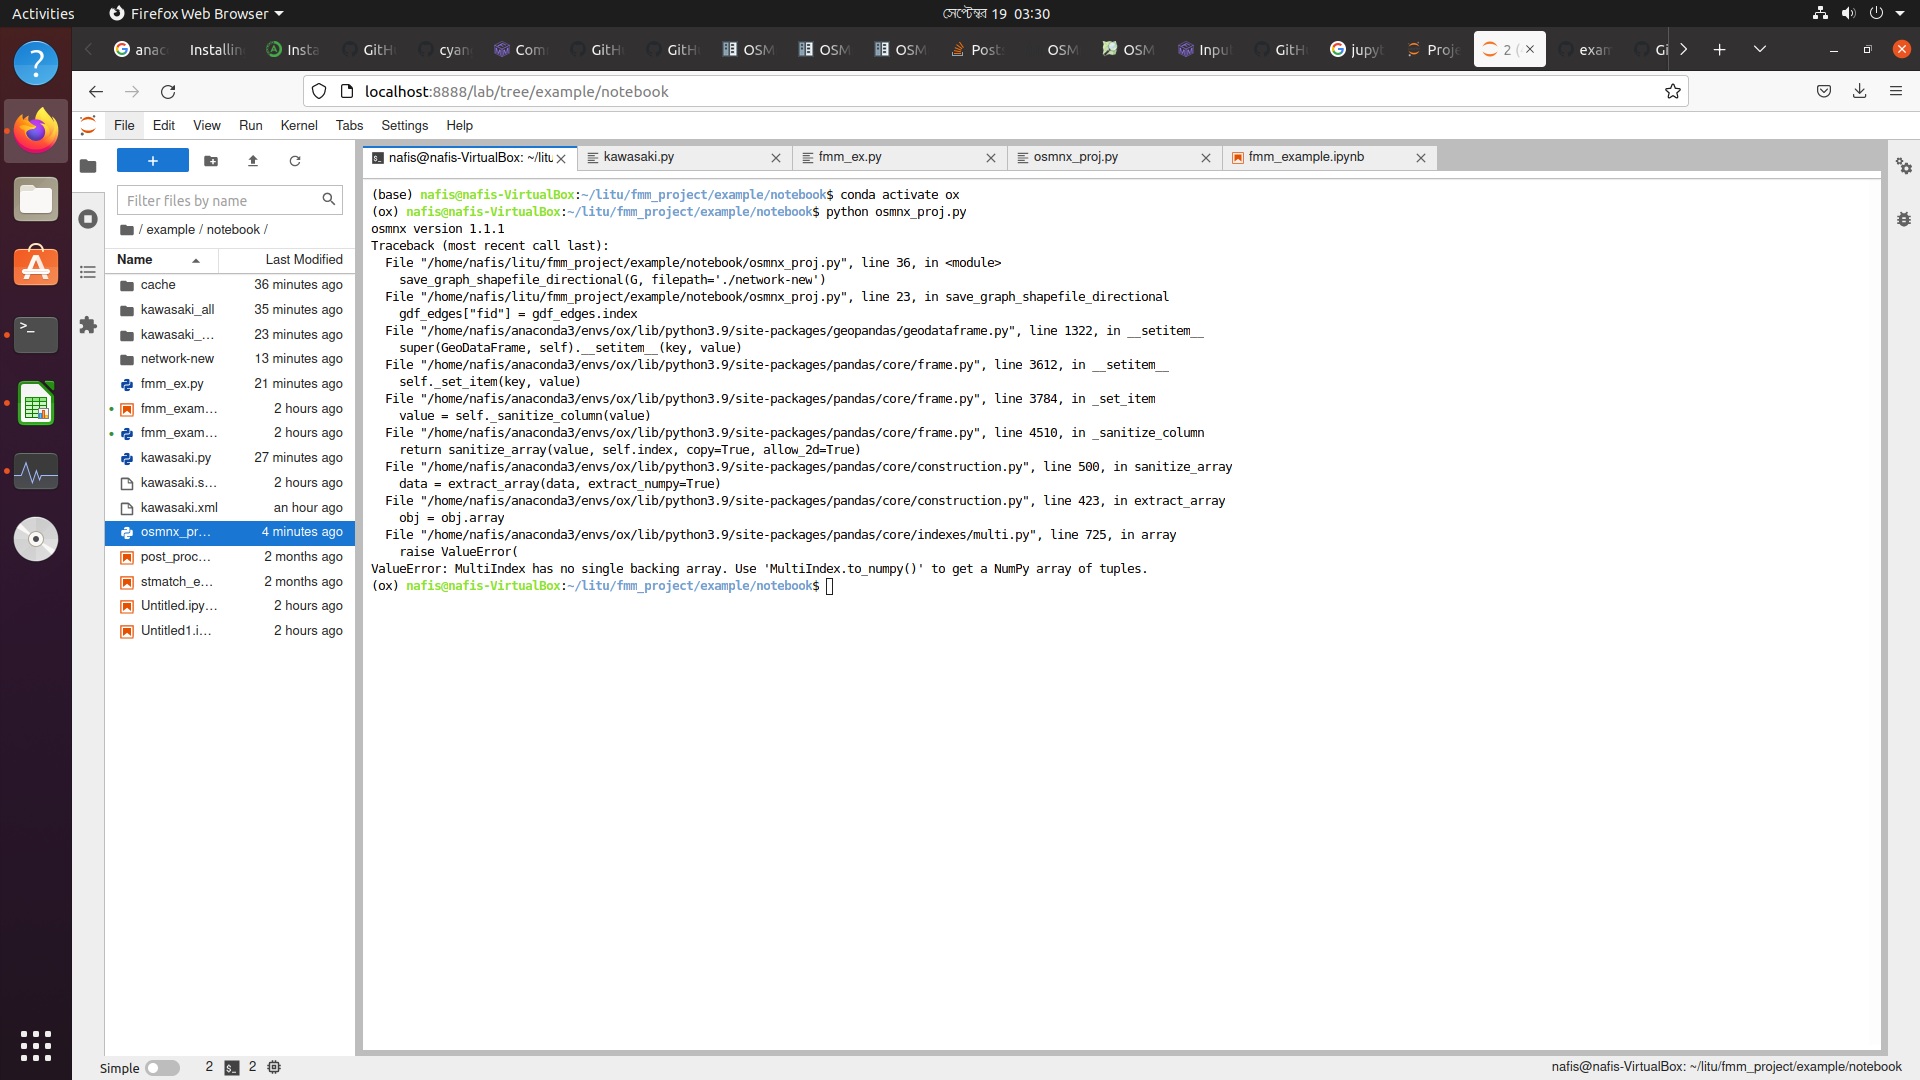Switch to the fmm_example.ipynb tab
Viewport: 1920px width, 1080px height.
(x=1308, y=157)
